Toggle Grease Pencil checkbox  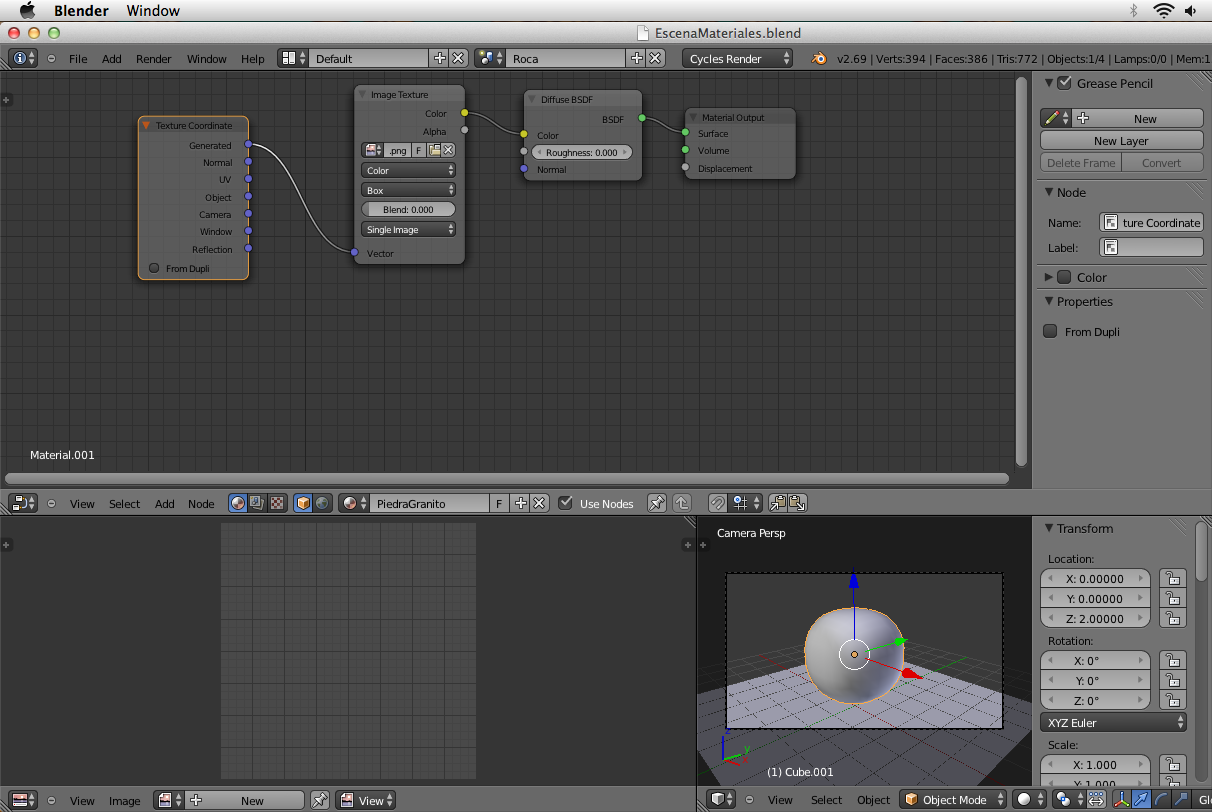(x=1064, y=83)
